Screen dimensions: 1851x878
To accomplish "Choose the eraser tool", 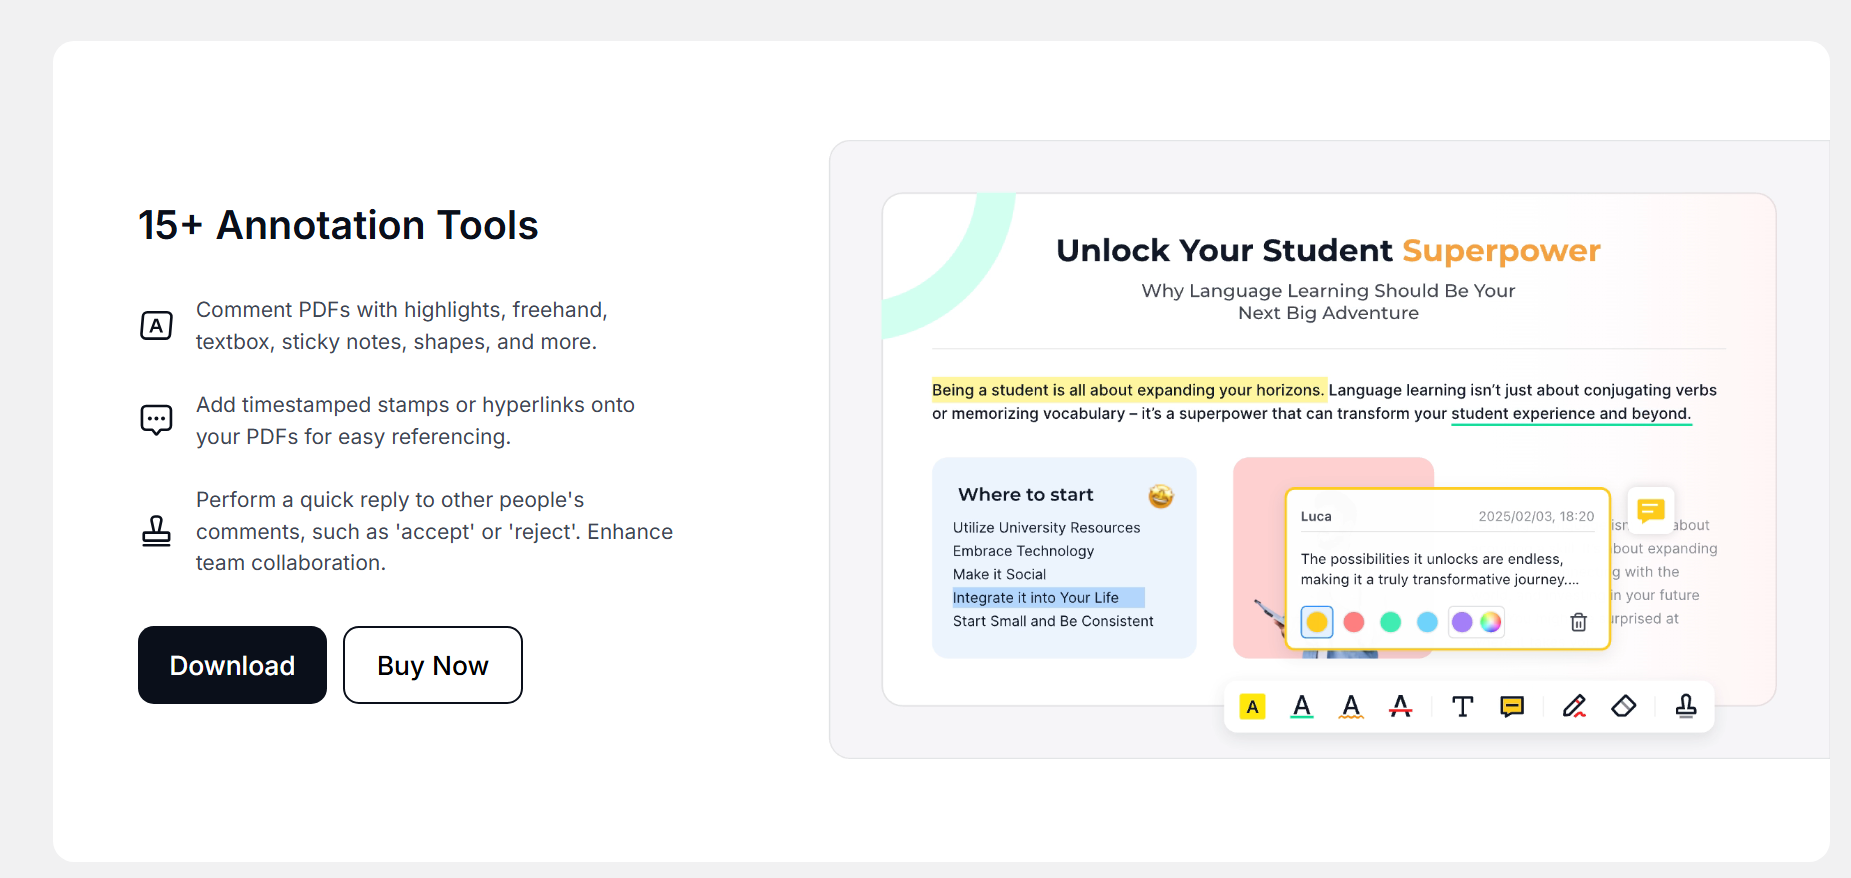I will point(1624,707).
